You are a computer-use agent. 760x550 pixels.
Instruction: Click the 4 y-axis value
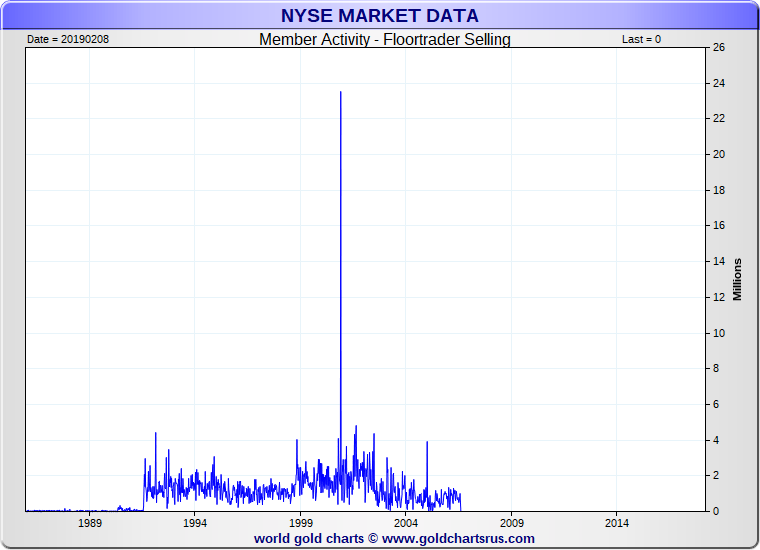pos(716,440)
